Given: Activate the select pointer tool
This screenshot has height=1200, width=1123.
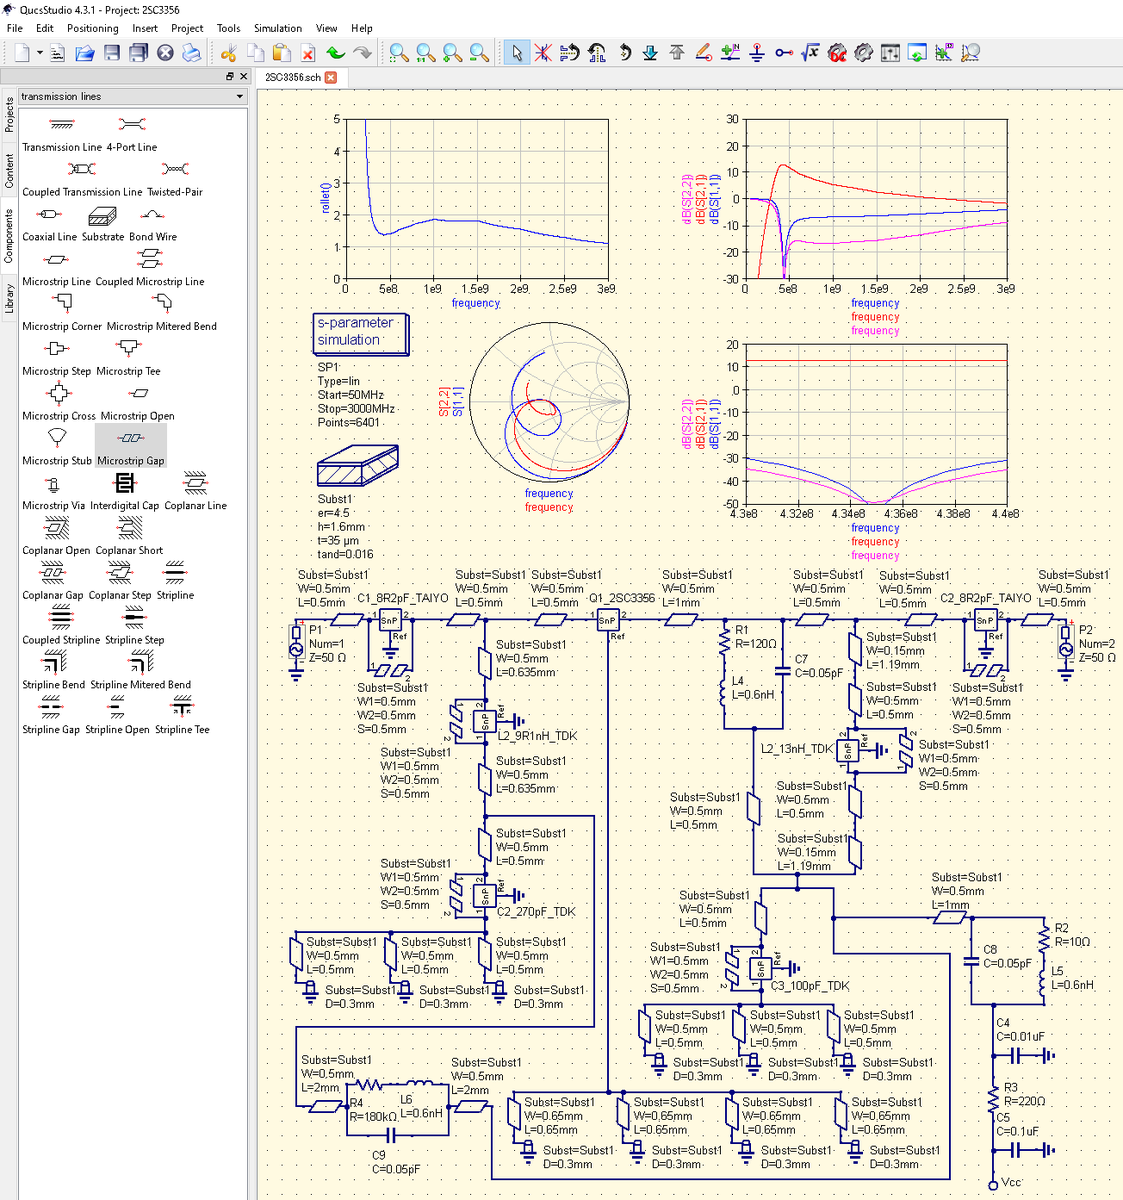Looking at the screenshot, I should [x=516, y=53].
